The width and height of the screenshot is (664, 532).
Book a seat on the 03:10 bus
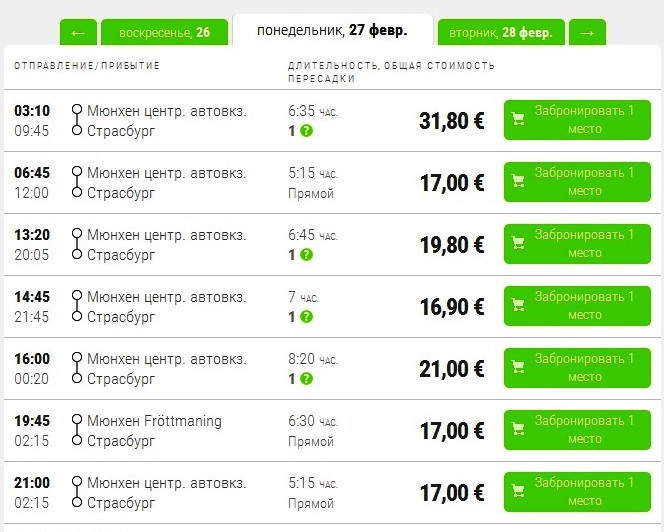pyautogui.click(x=569, y=120)
